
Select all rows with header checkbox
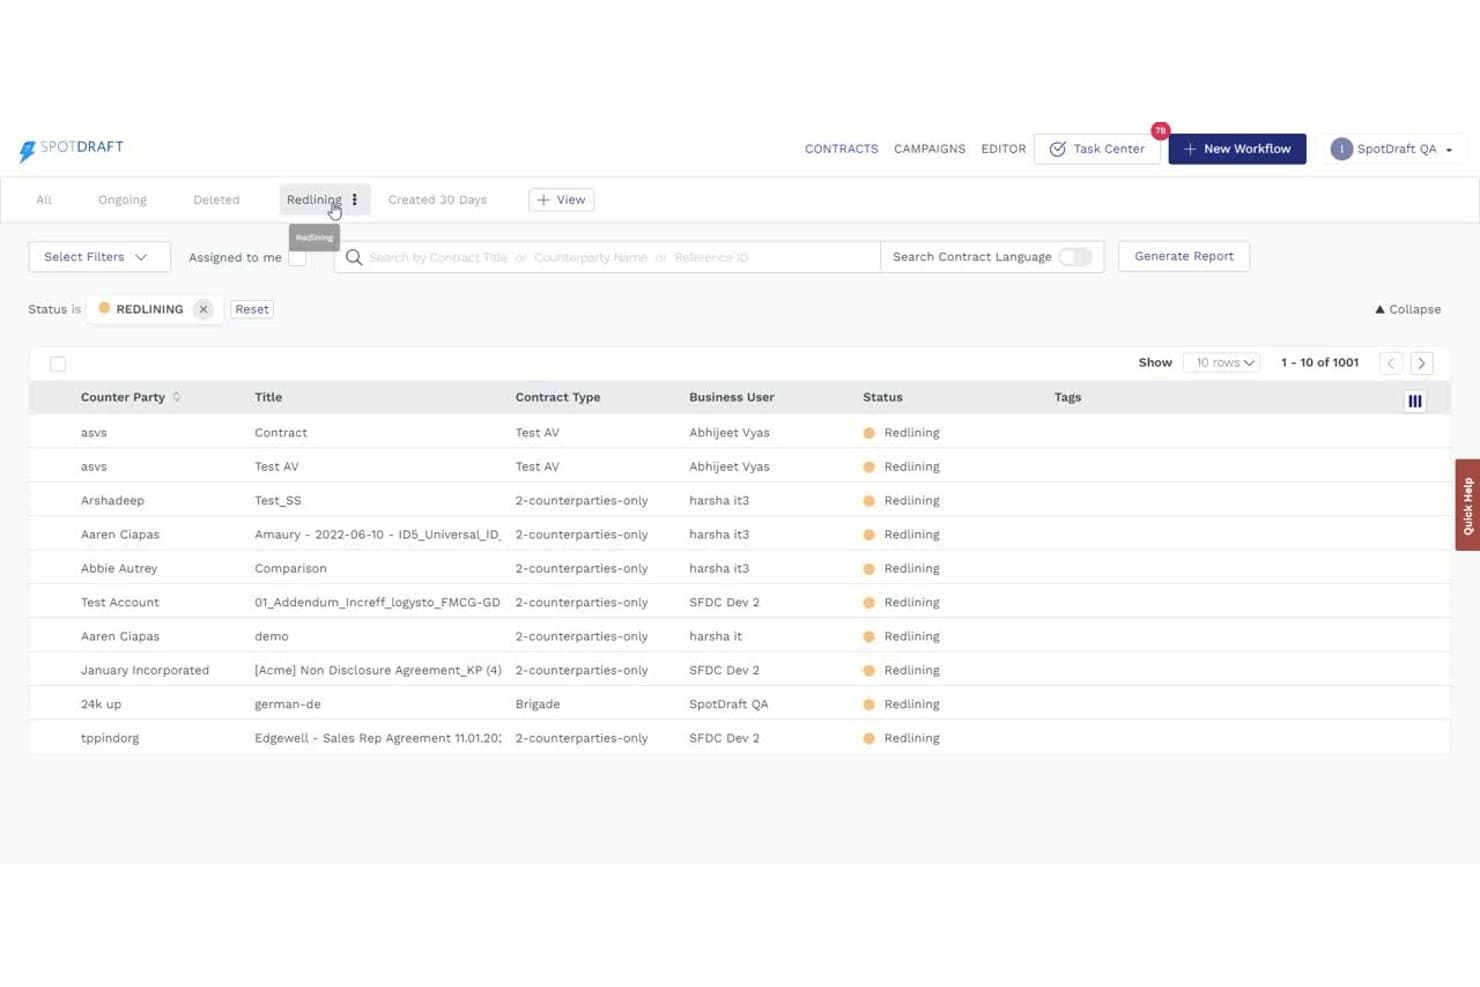[x=58, y=364]
